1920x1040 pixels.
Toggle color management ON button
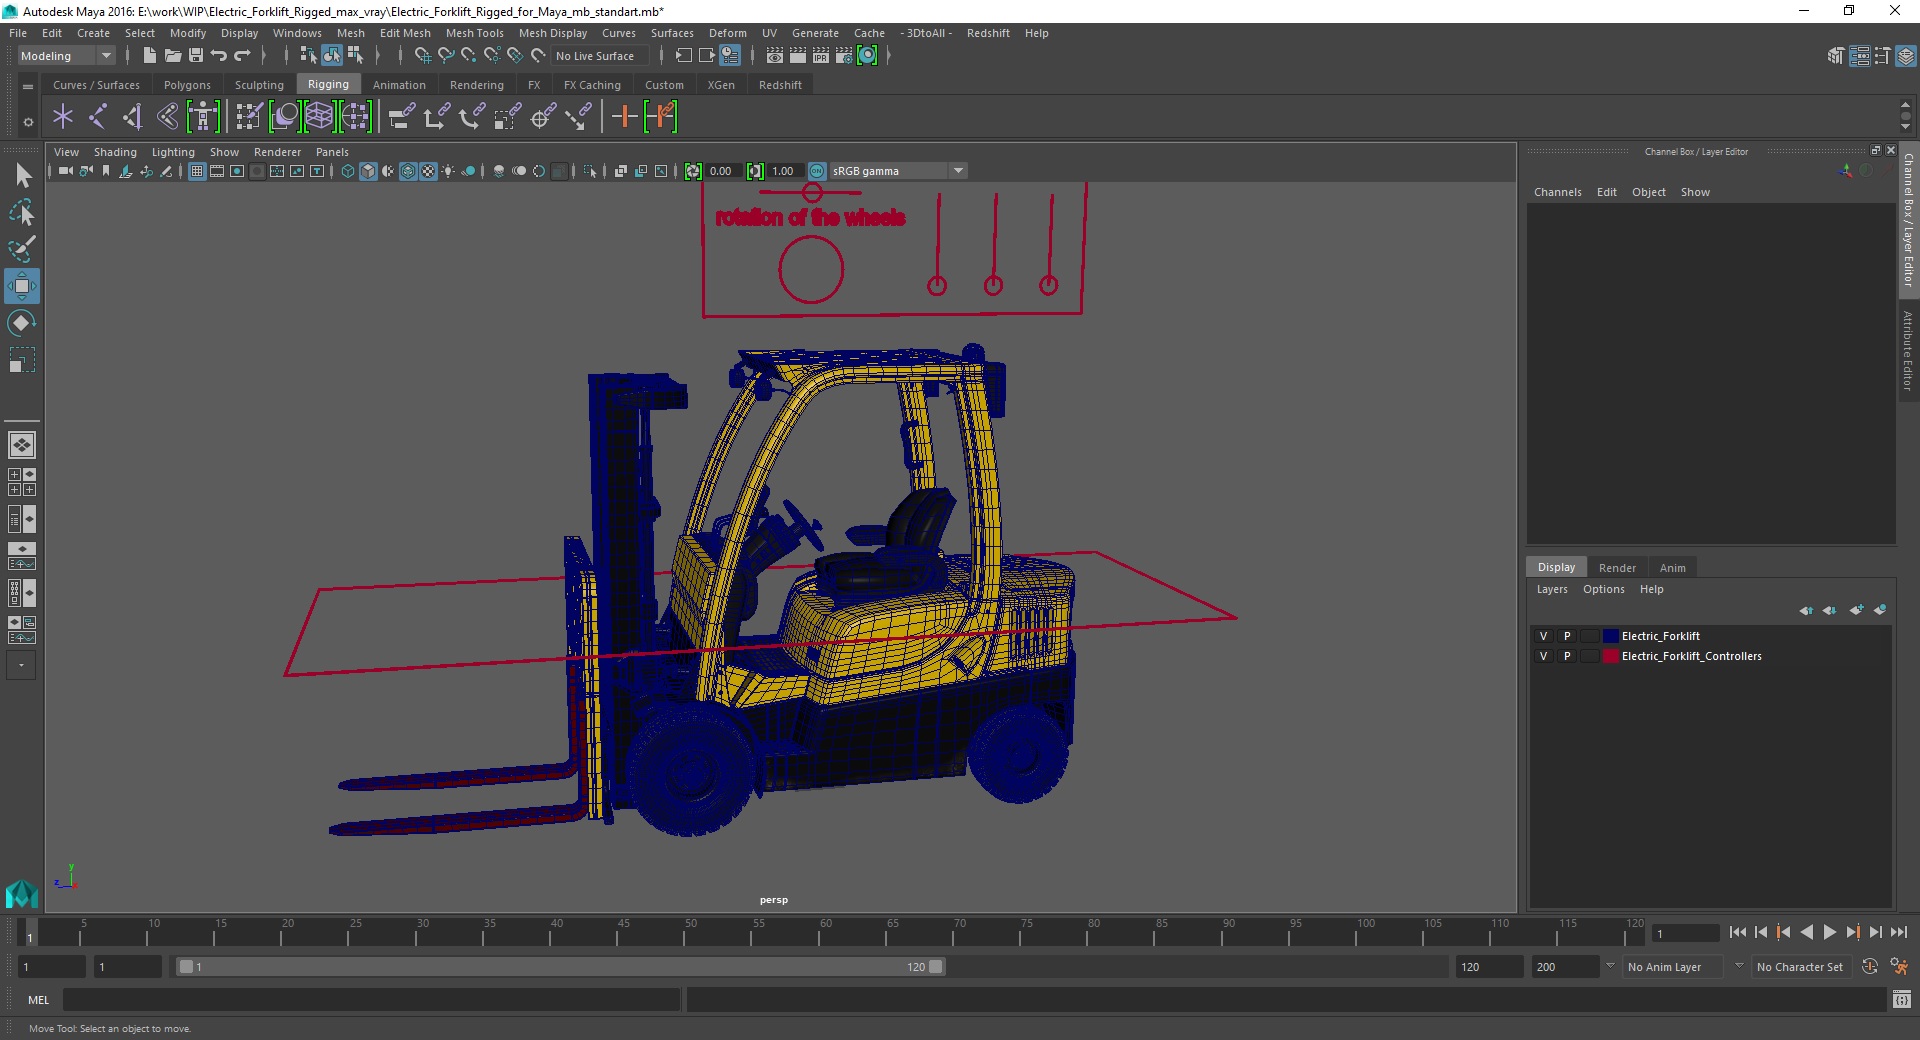click(817, 171)
